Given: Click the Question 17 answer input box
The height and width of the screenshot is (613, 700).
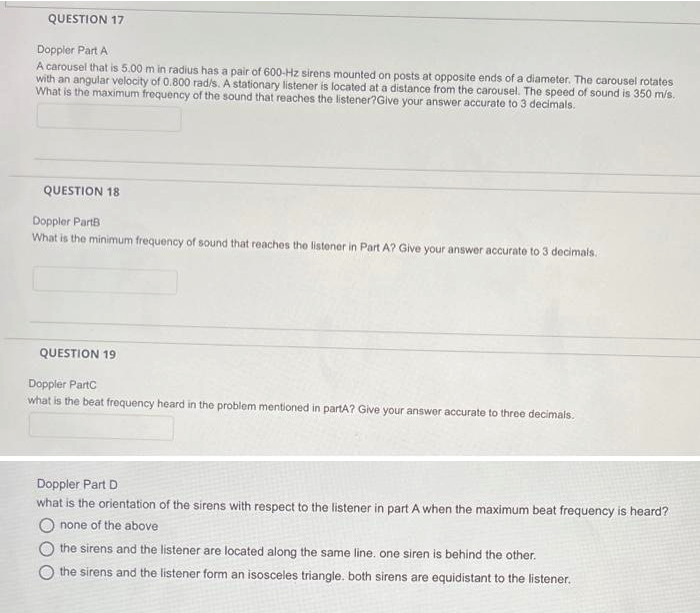Looking at the screenshot, I should click(x=109, y=118).
